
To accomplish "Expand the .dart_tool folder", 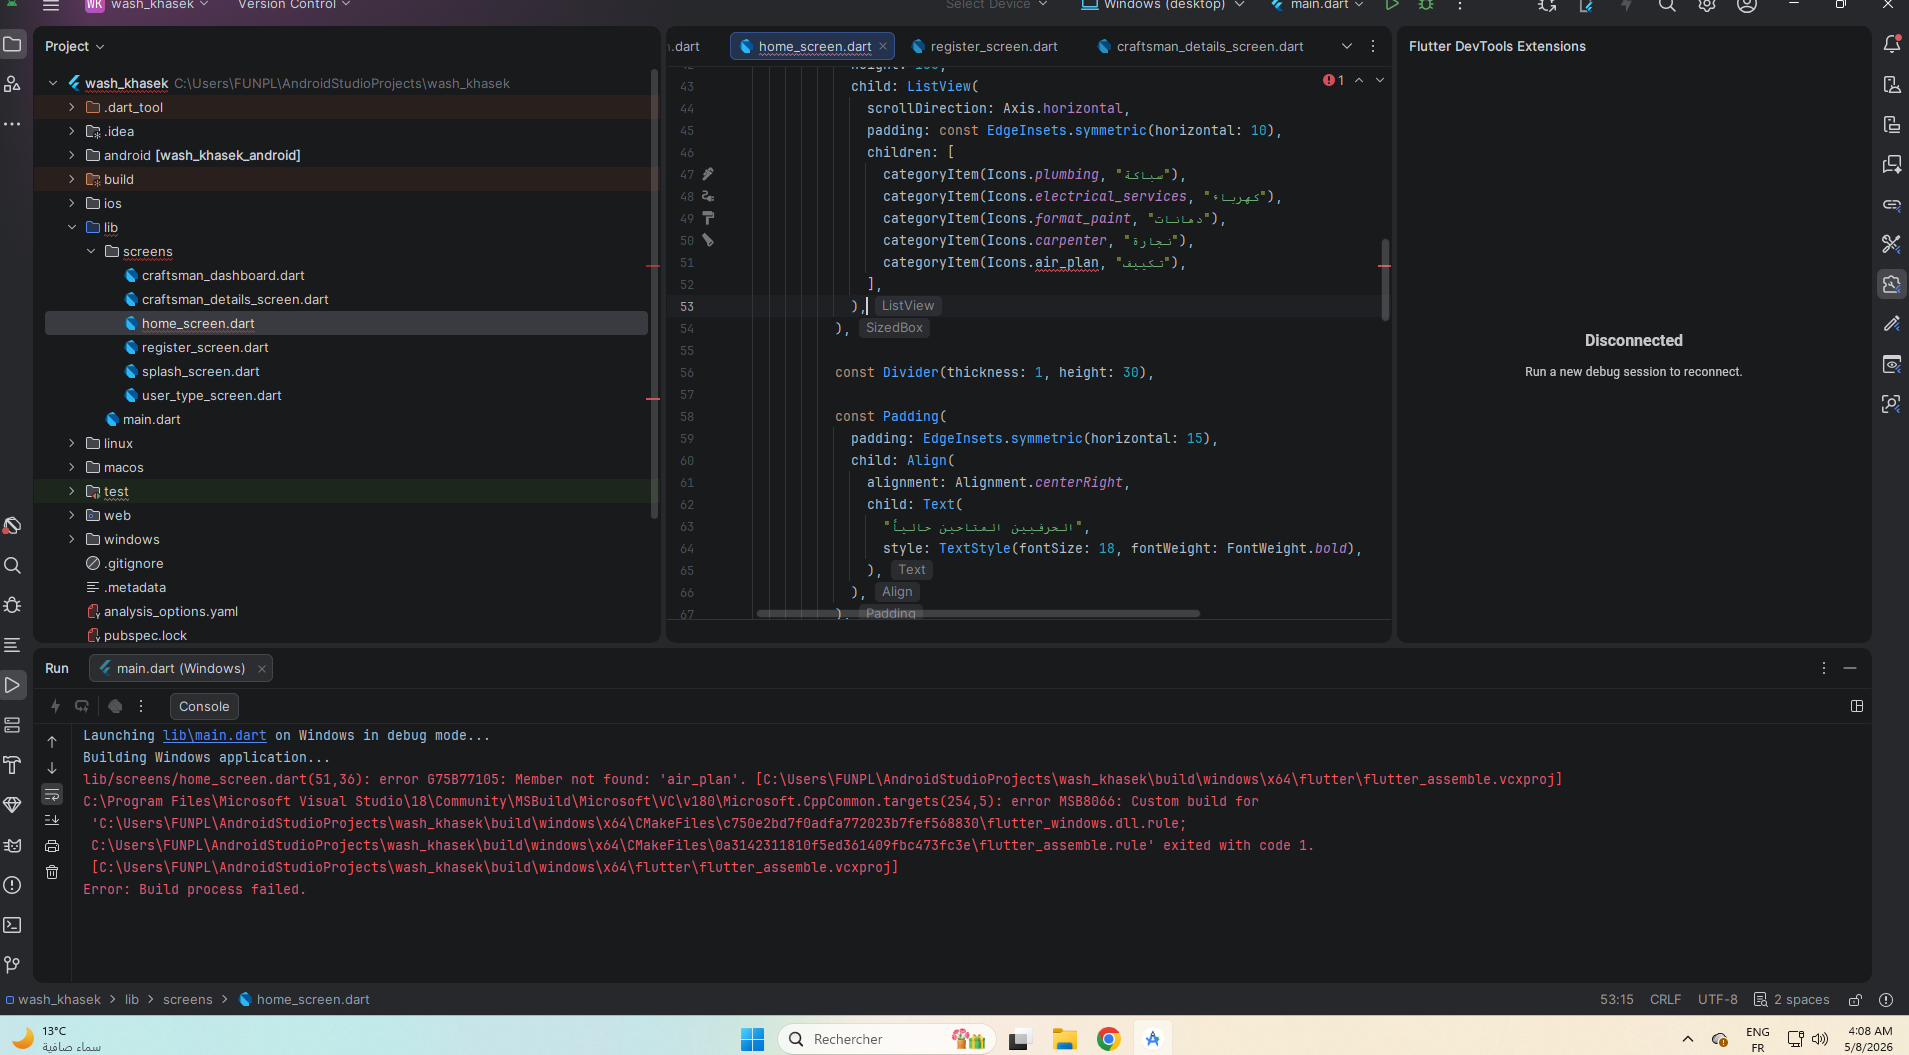I will (x=71, y=107).
